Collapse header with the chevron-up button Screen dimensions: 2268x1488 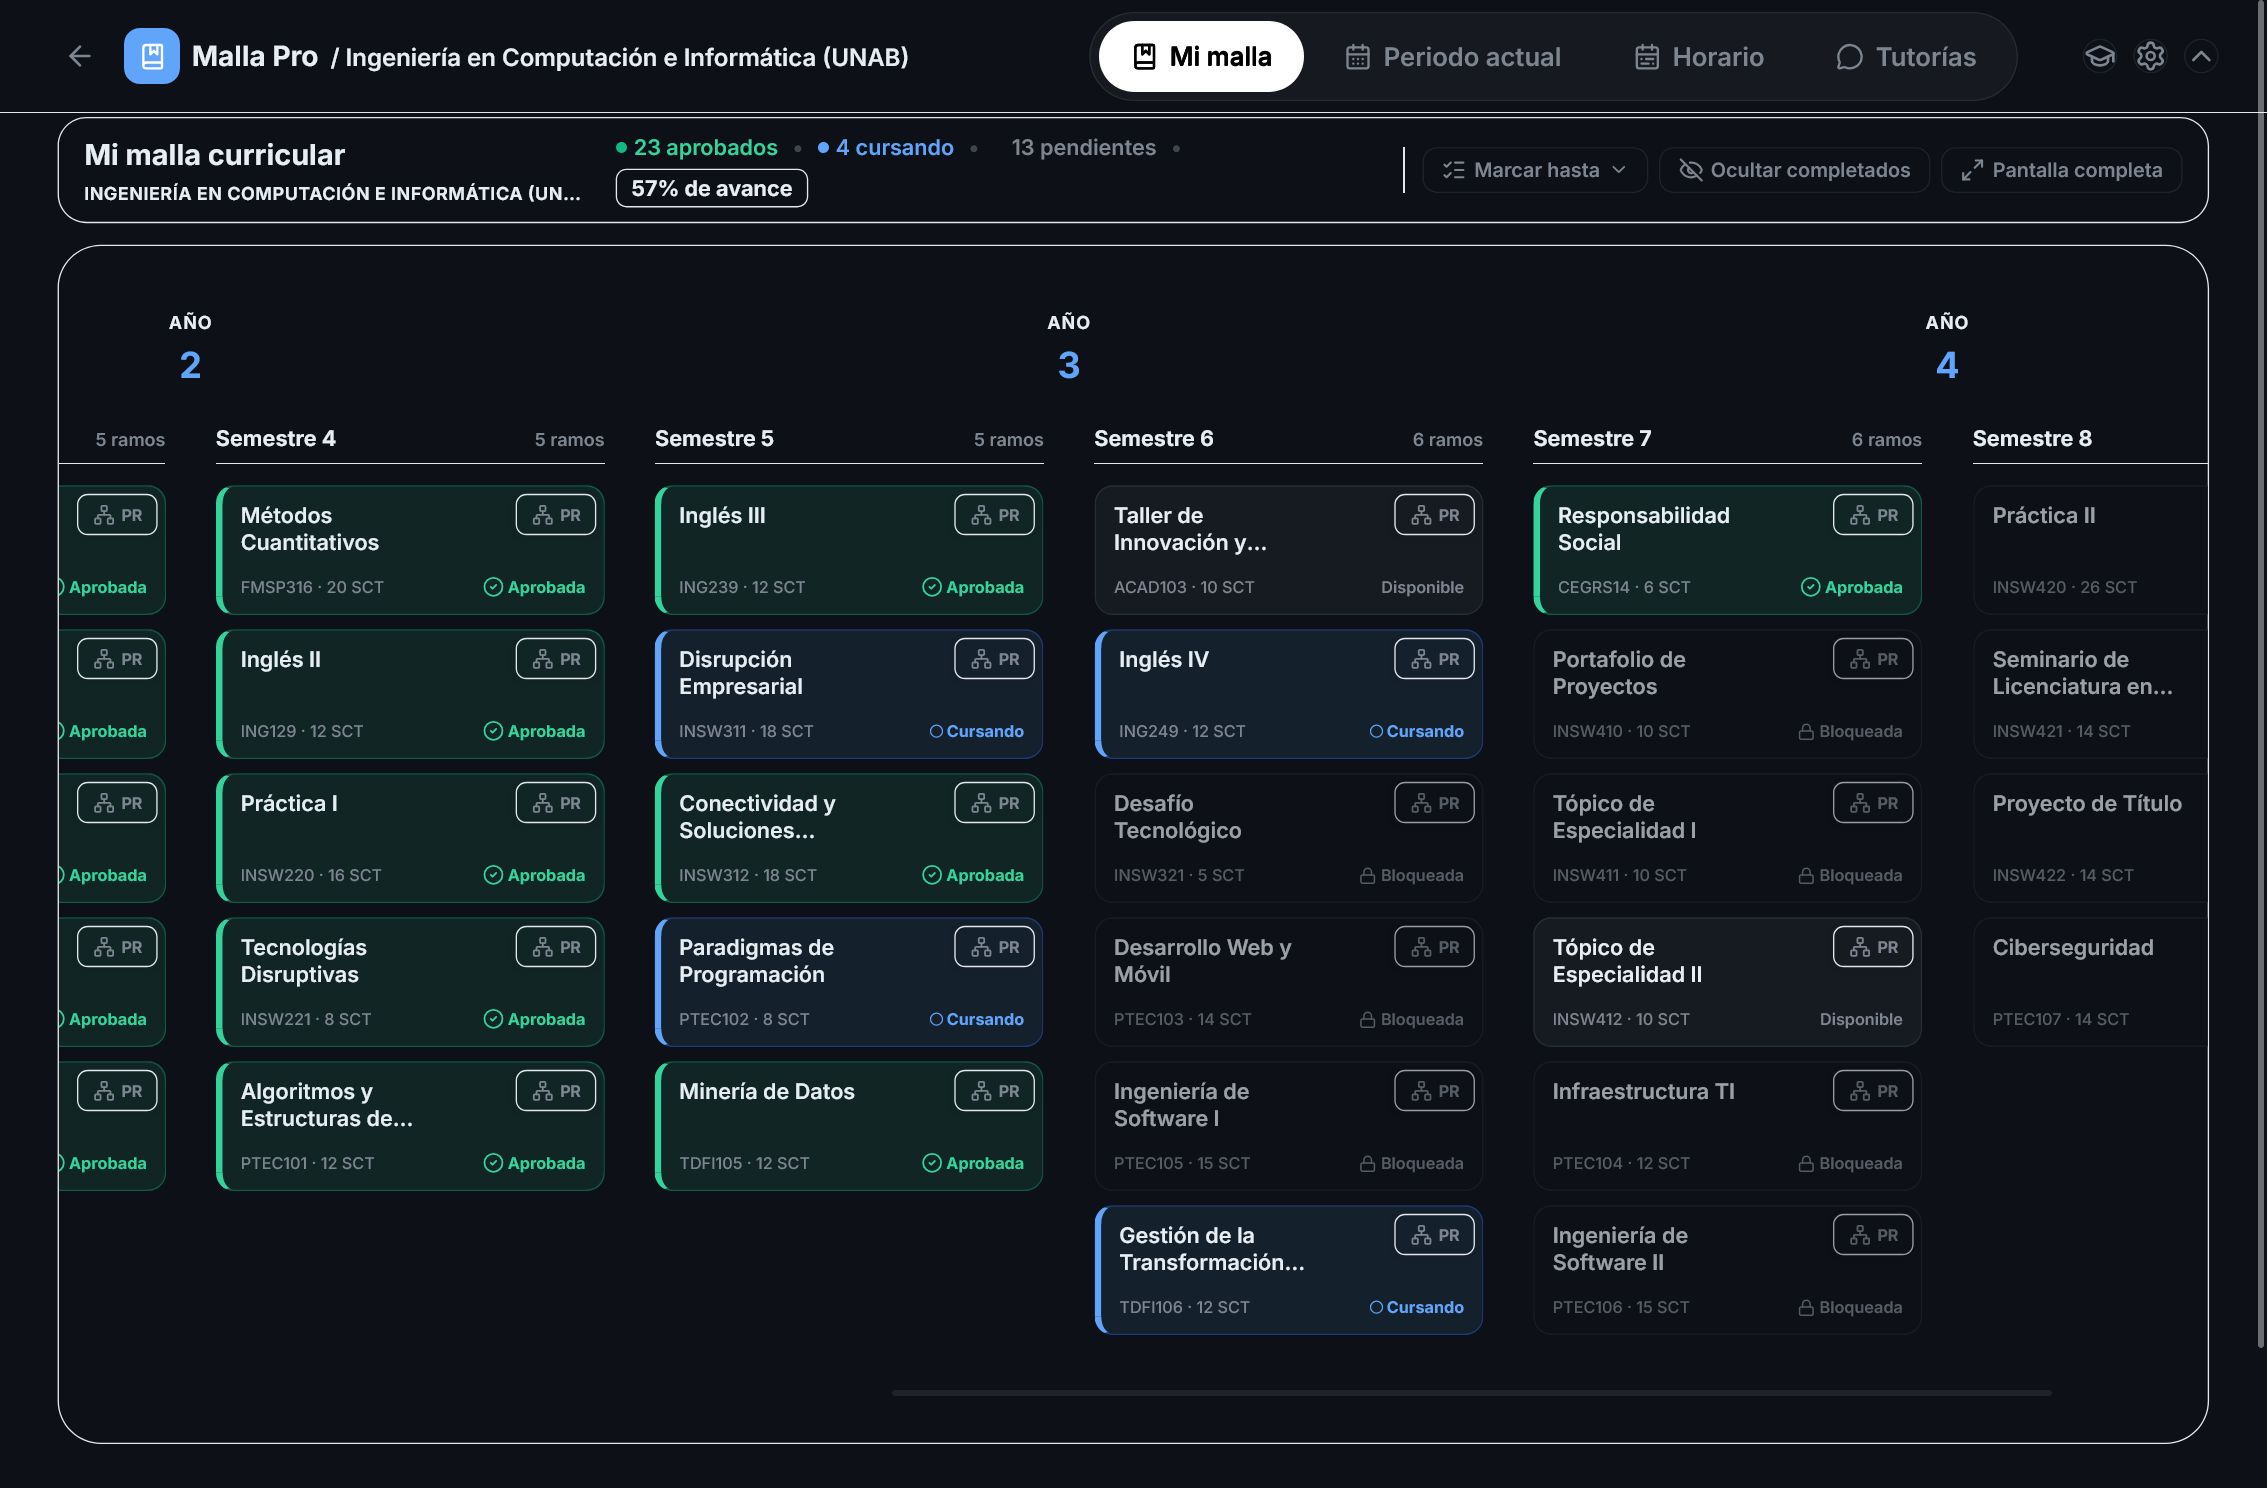tap(2201, 57)
